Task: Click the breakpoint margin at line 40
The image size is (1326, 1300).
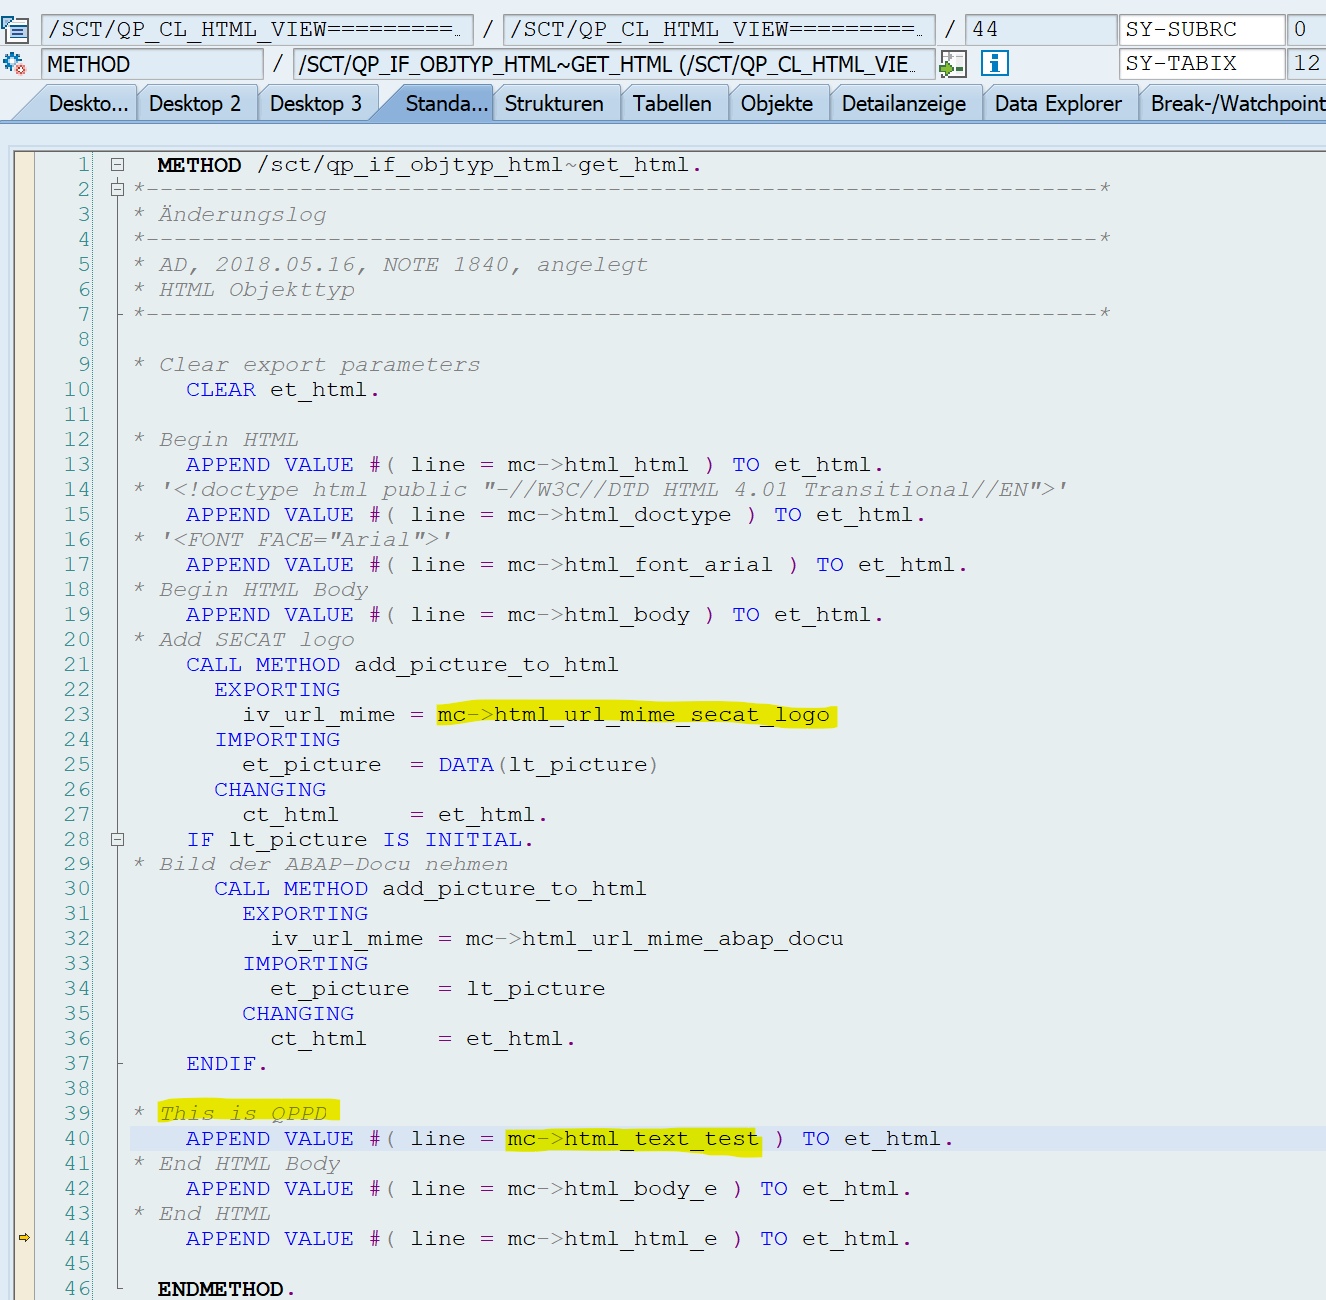Action: point(24,1139)
